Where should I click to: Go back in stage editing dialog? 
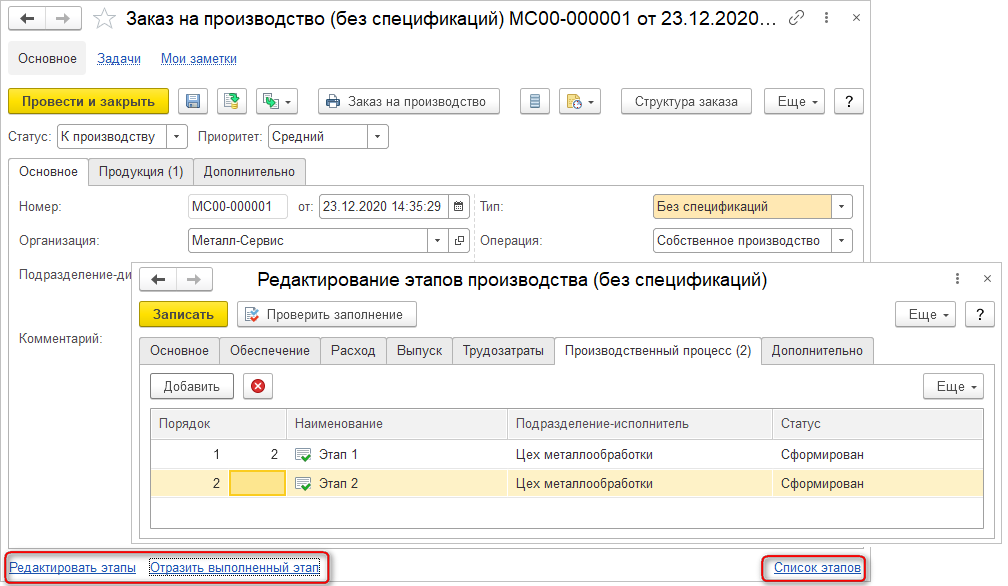click(x=158, y=280)
